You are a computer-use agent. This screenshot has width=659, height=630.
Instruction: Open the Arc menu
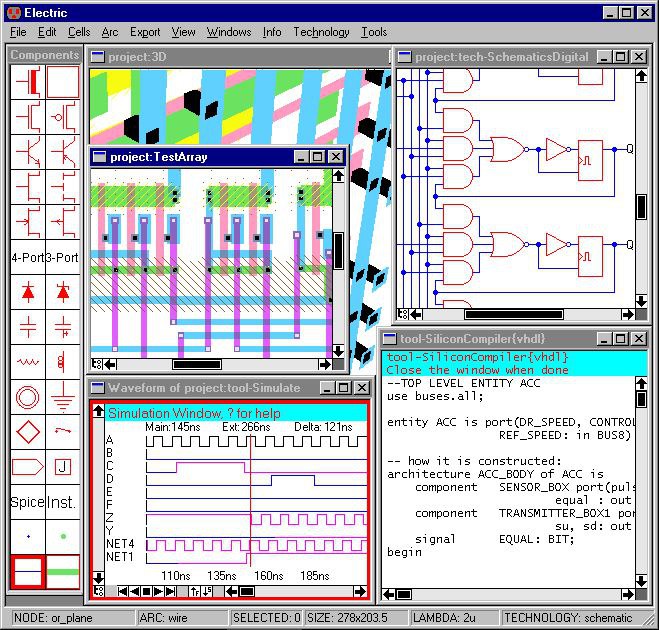[110, 32]
